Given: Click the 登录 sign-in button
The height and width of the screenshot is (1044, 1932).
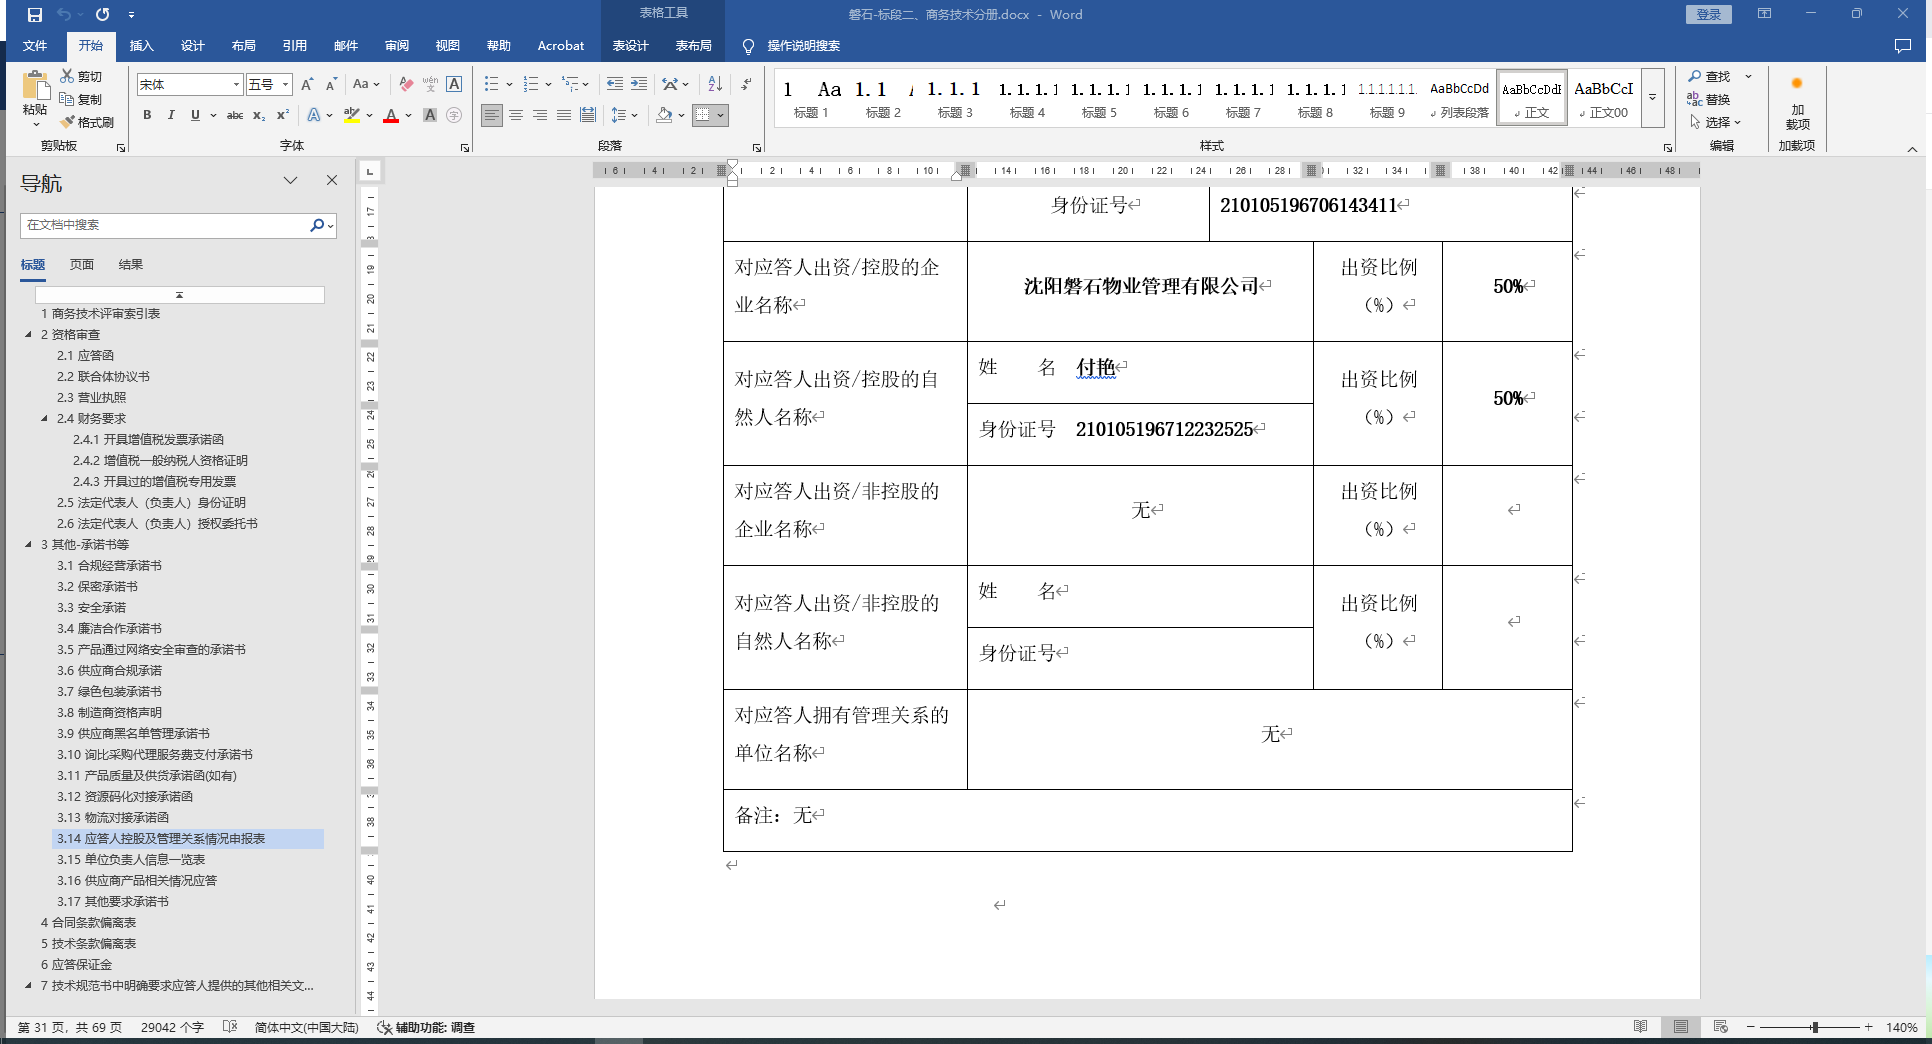Looking at the screenshot, I should pyautogui.click(x=1709, y=14).
